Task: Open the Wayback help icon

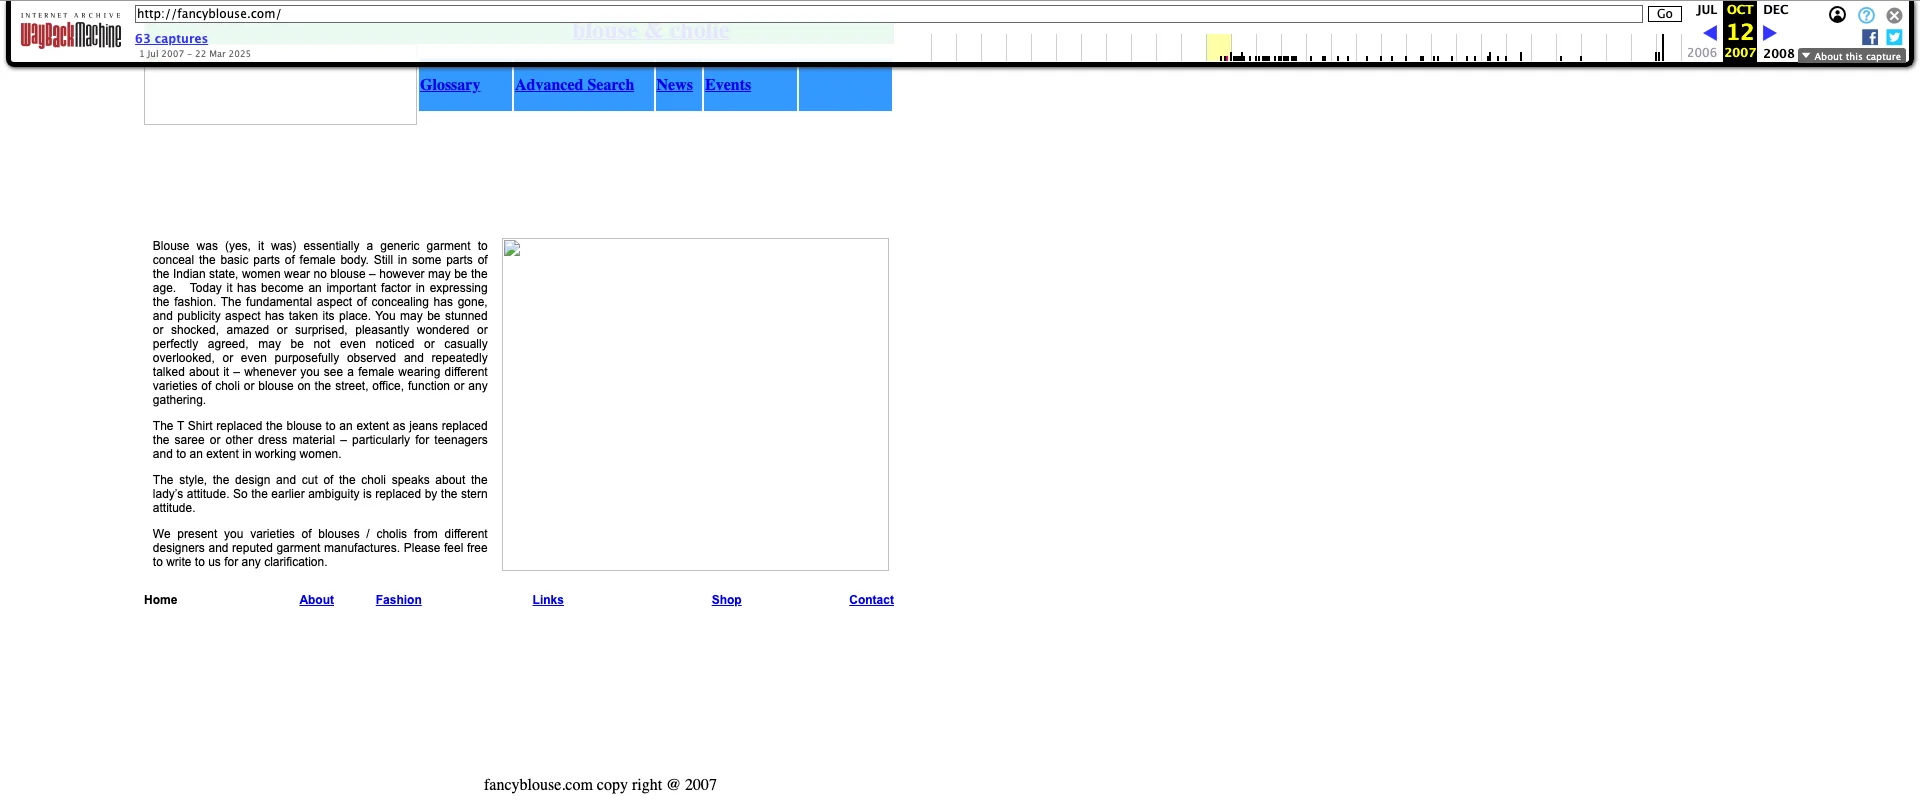Action: tap(1866, 15)
